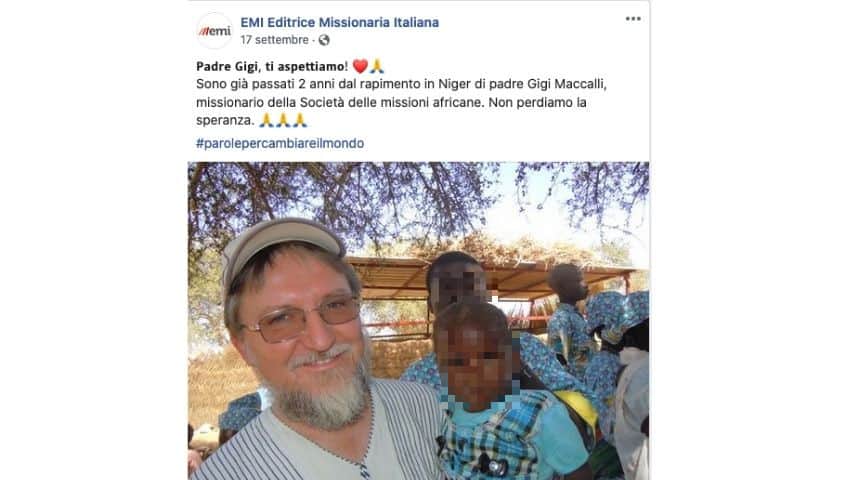Click the globe public-visibility icon

click(324, 40)
